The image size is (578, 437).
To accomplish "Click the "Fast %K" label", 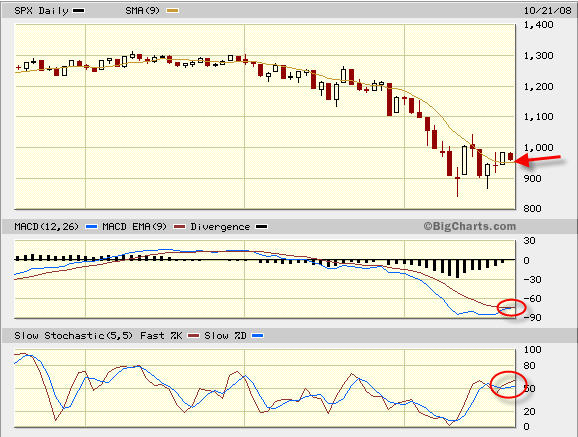I will coord(161,336).
